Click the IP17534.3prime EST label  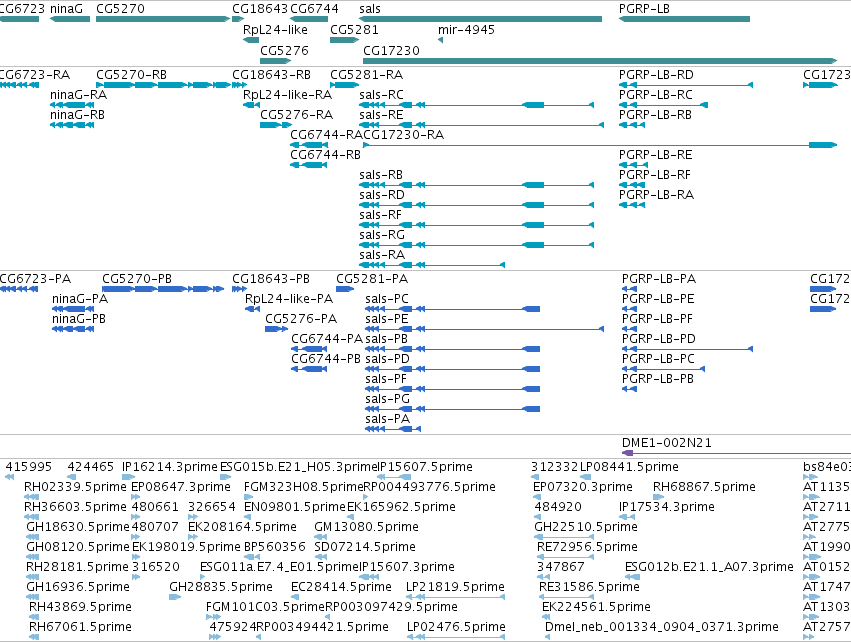pyautogui.click(x=666, y=506)
